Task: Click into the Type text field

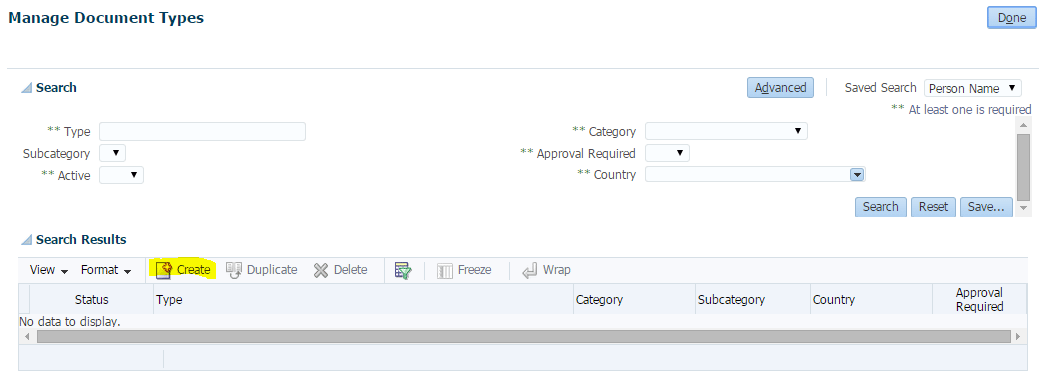Action: (203, 132)
